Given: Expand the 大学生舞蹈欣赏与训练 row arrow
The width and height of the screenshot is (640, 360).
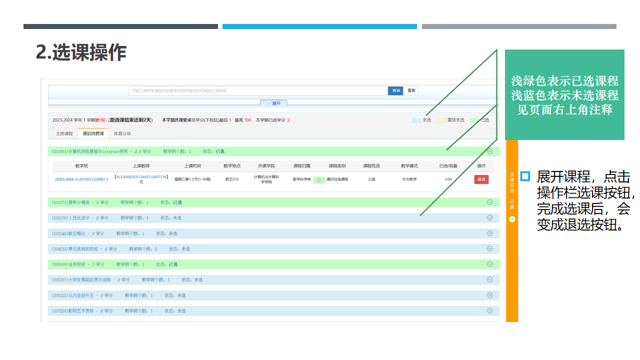Looking at the screenshot, I should (490, 280).
